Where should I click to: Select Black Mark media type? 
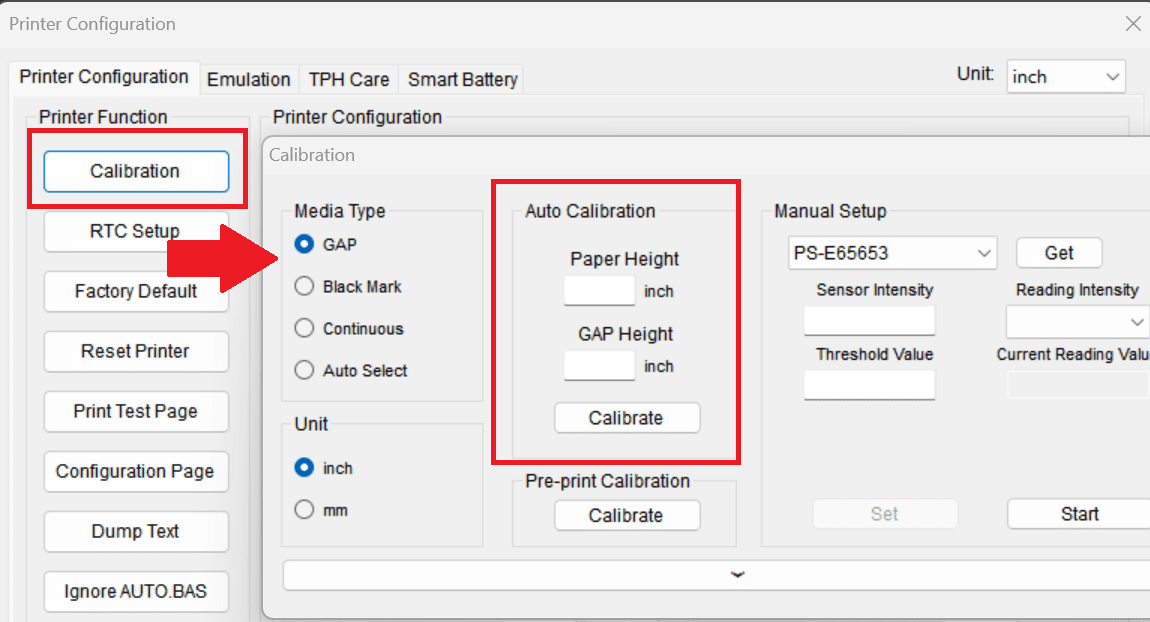pyautogui.click(x=302, y=286)
